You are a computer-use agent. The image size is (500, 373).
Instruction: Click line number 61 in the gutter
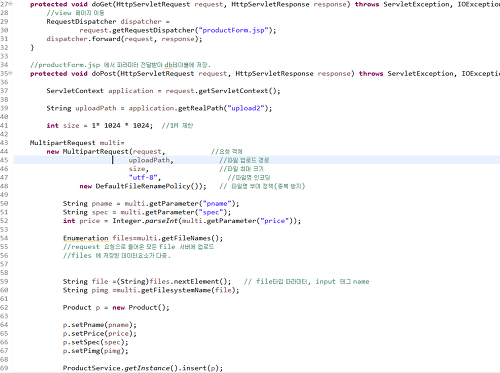4,299
